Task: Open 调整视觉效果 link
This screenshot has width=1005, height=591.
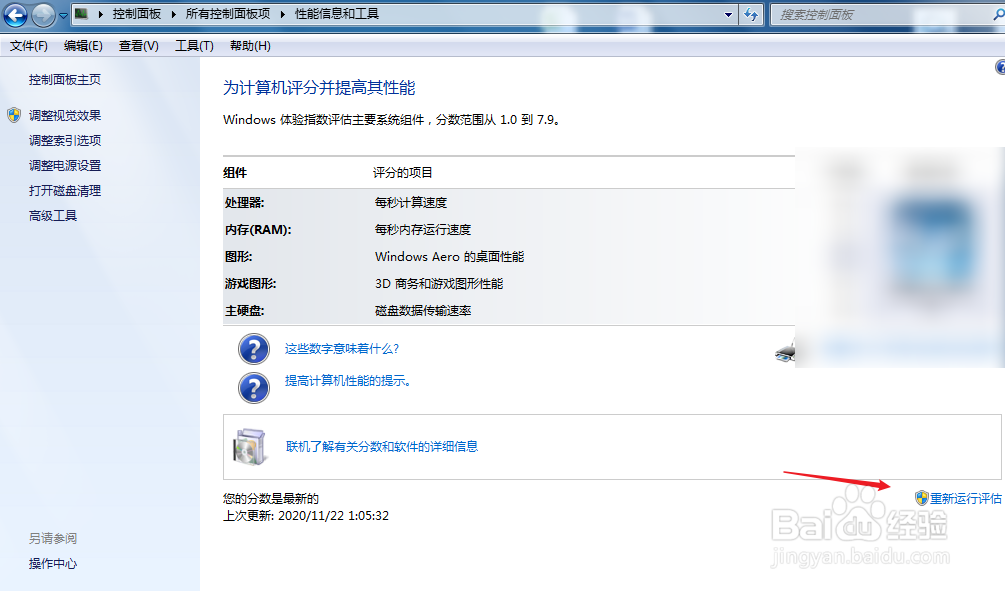Action: 65,115
